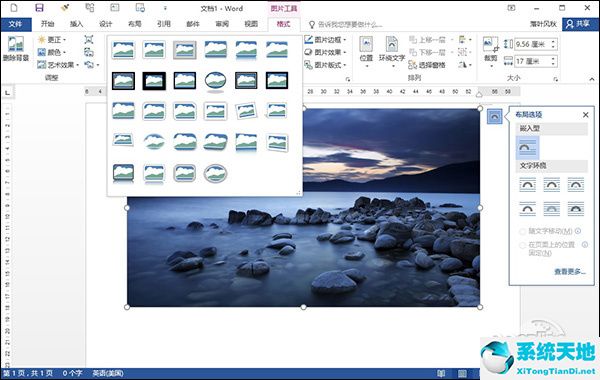
Task: Select the Square text wrapping icon
Action: (528, 185)
